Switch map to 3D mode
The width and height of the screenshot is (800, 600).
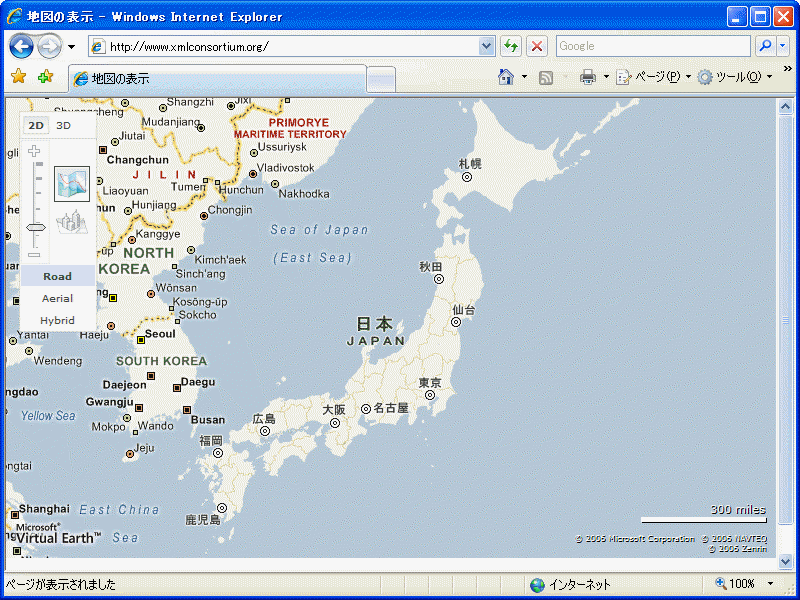(x=63, y=125)
